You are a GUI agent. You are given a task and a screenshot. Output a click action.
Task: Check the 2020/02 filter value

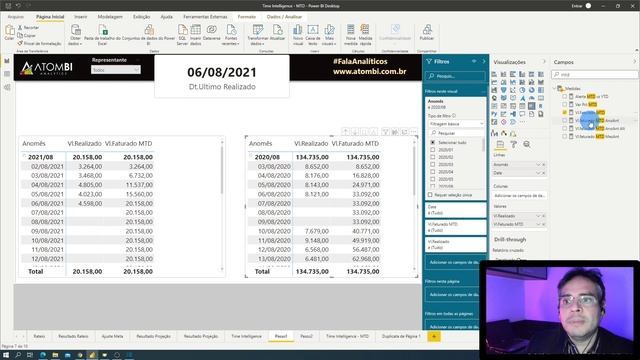click(x=433, y=157)
